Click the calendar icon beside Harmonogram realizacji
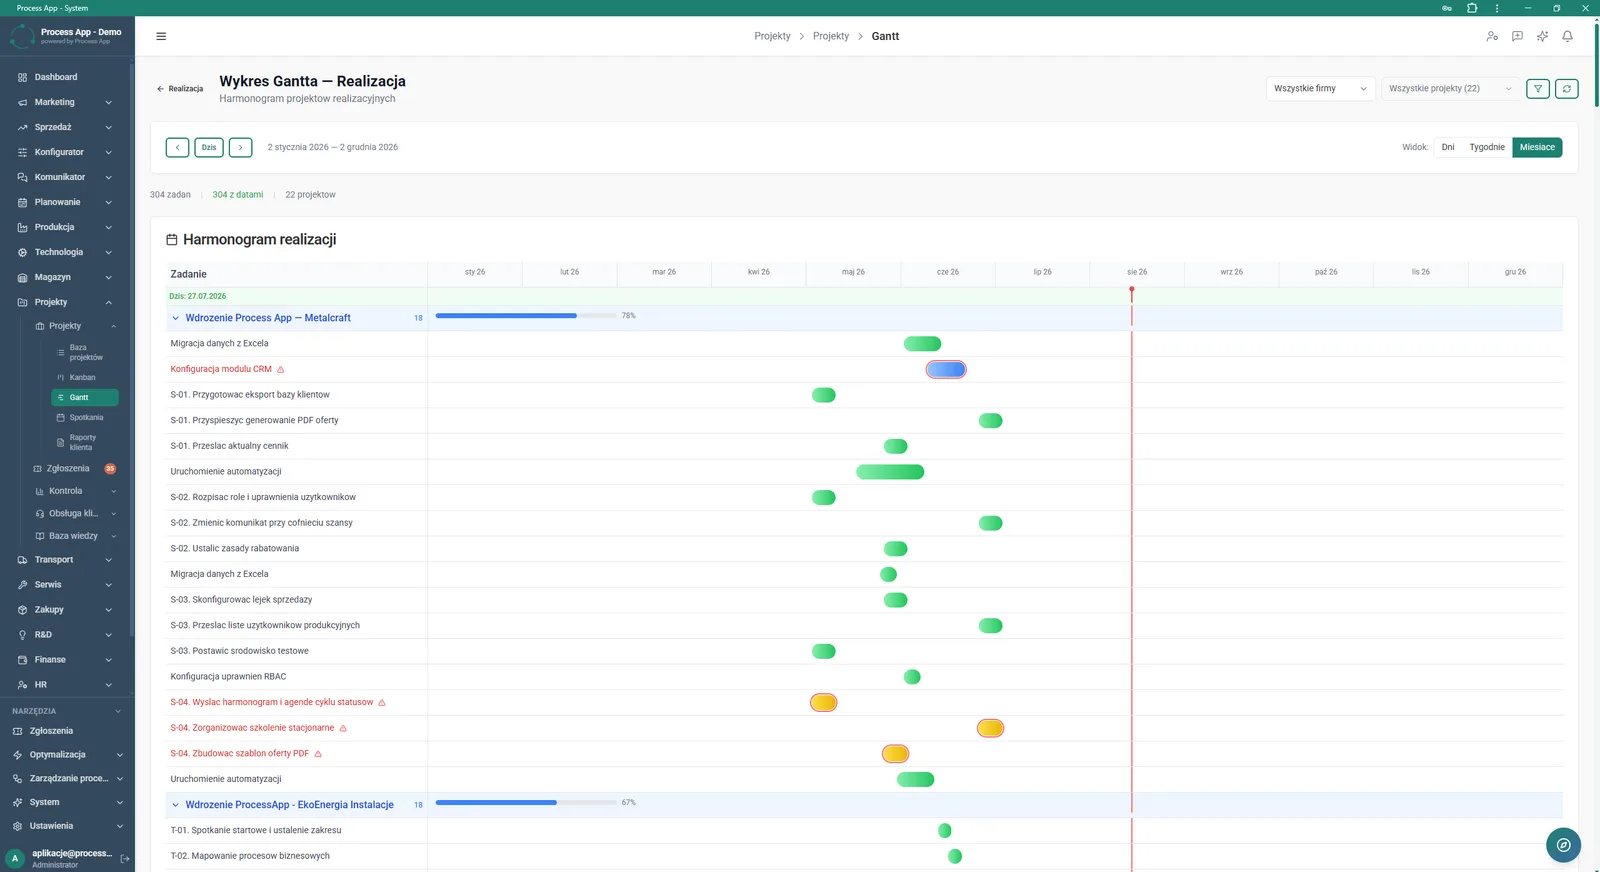The image size is (1600, 872). [172, 240]
